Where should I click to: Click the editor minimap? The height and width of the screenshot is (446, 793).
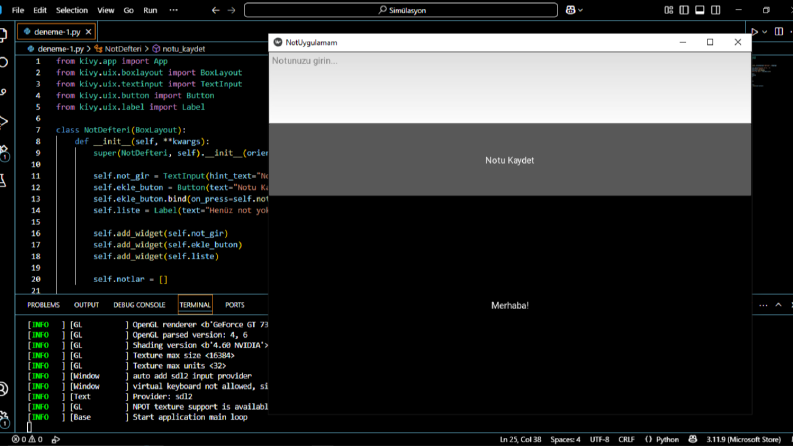coord(764,73)
